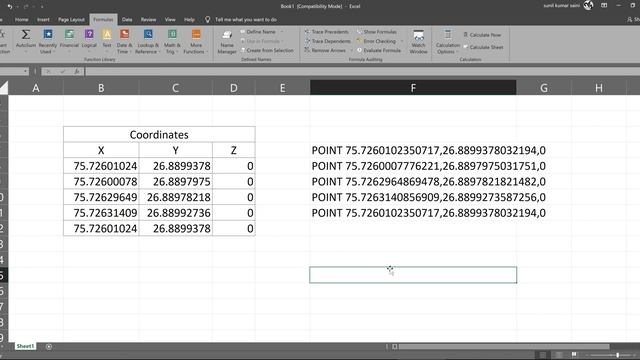The image size is (640, 360).
Task: Open the Insert ribbon tab
Action: (x=43, y=20)
